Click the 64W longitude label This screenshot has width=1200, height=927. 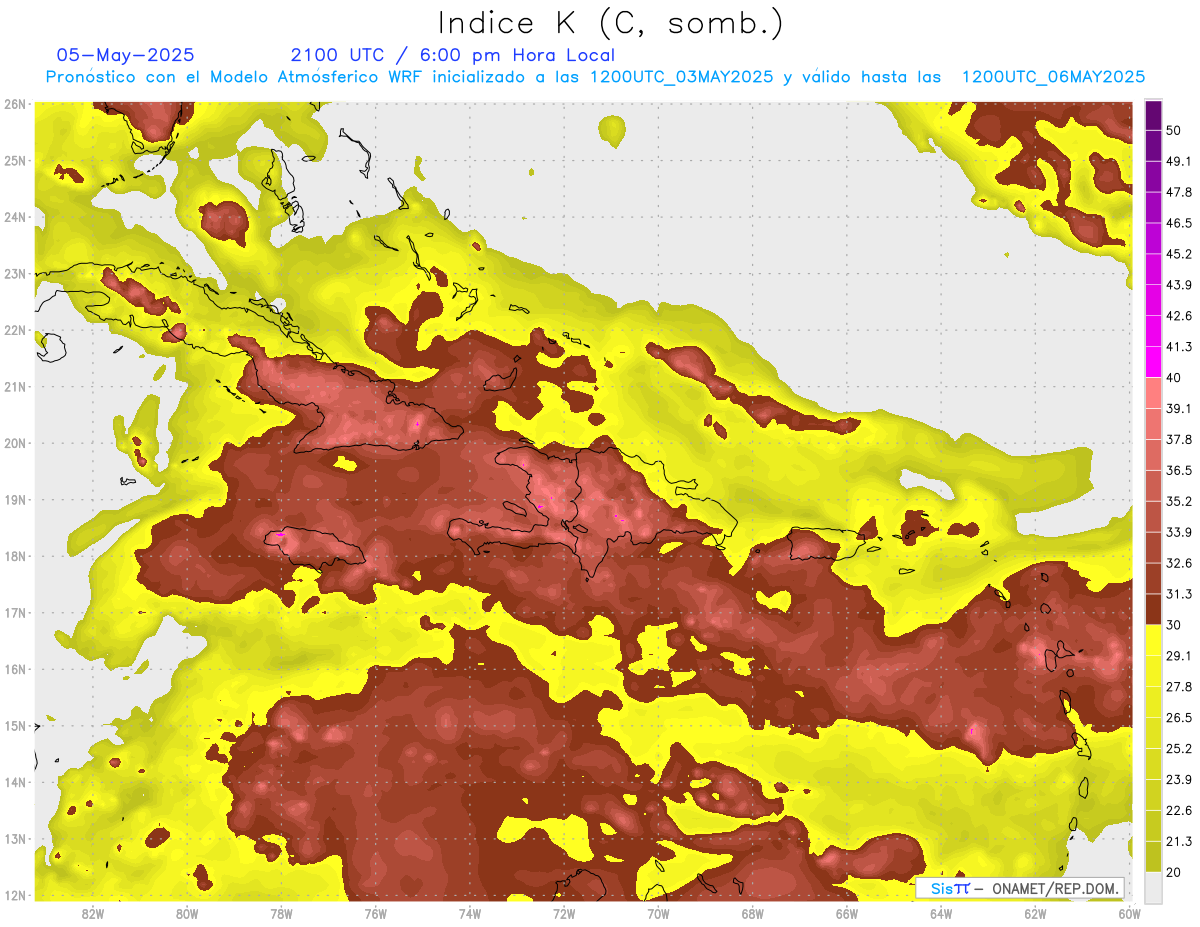[x=941, y=913]
